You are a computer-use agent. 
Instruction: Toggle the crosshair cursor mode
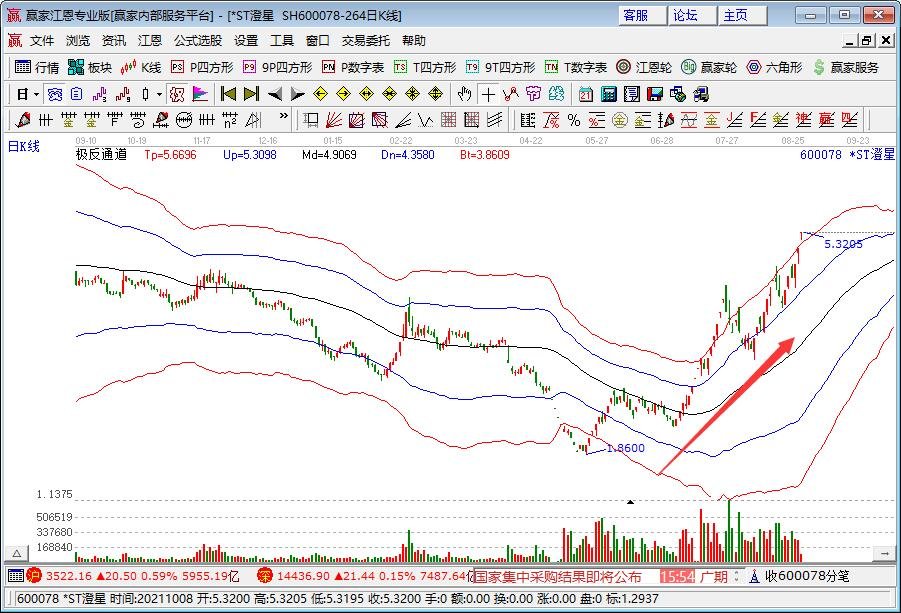click(x=487, y=94)
